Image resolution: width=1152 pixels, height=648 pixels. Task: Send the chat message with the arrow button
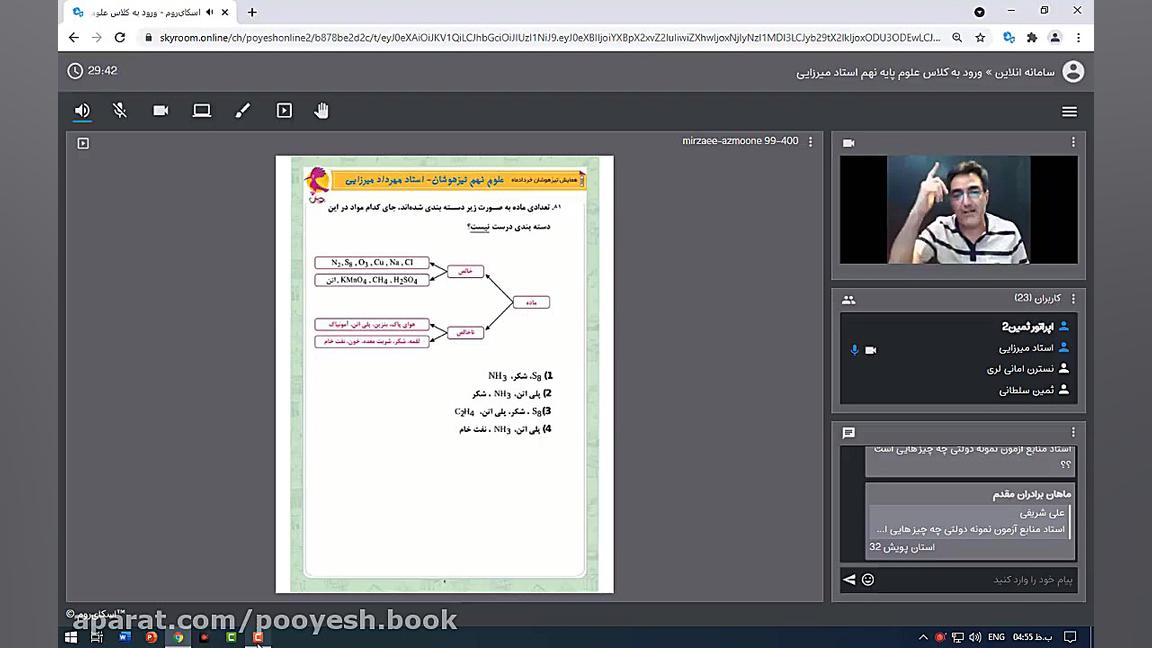849,579
